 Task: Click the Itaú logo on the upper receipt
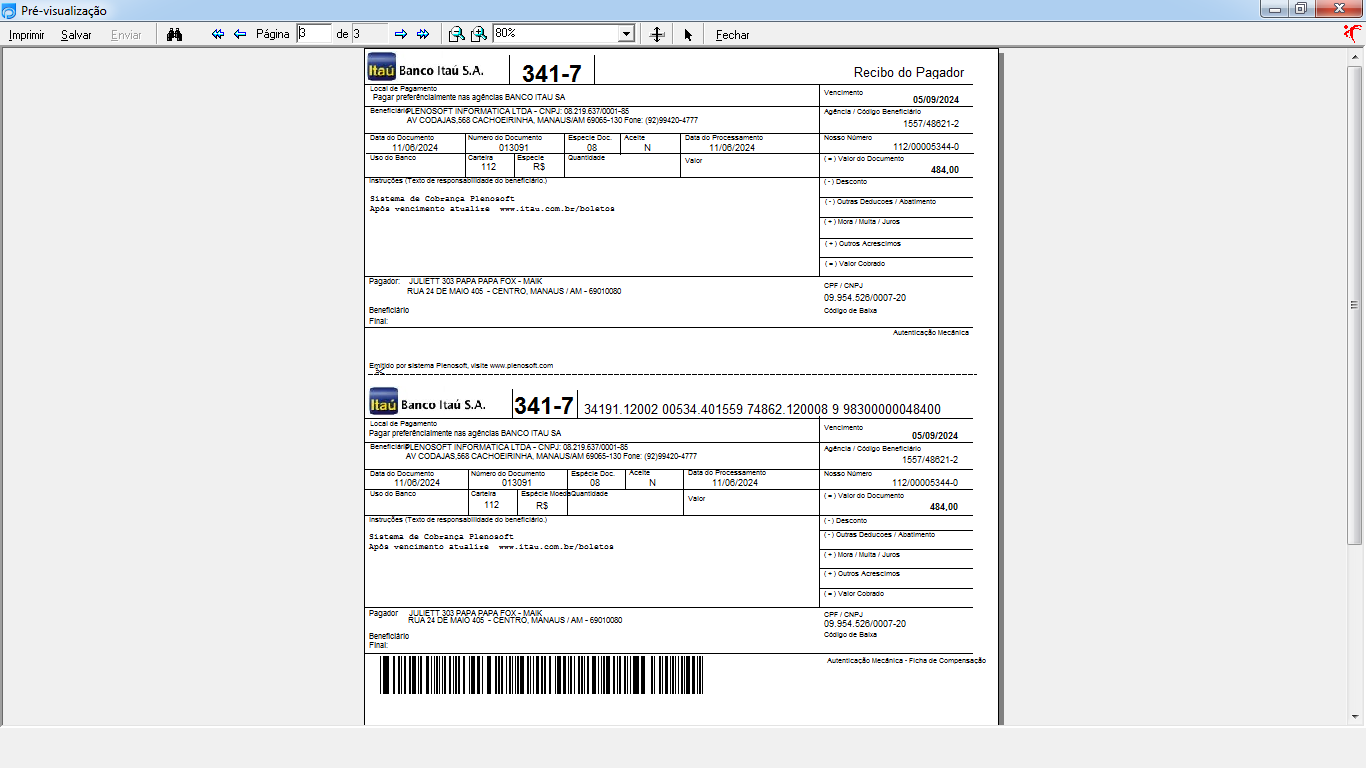pyautogui.click(x=381, y=67)
